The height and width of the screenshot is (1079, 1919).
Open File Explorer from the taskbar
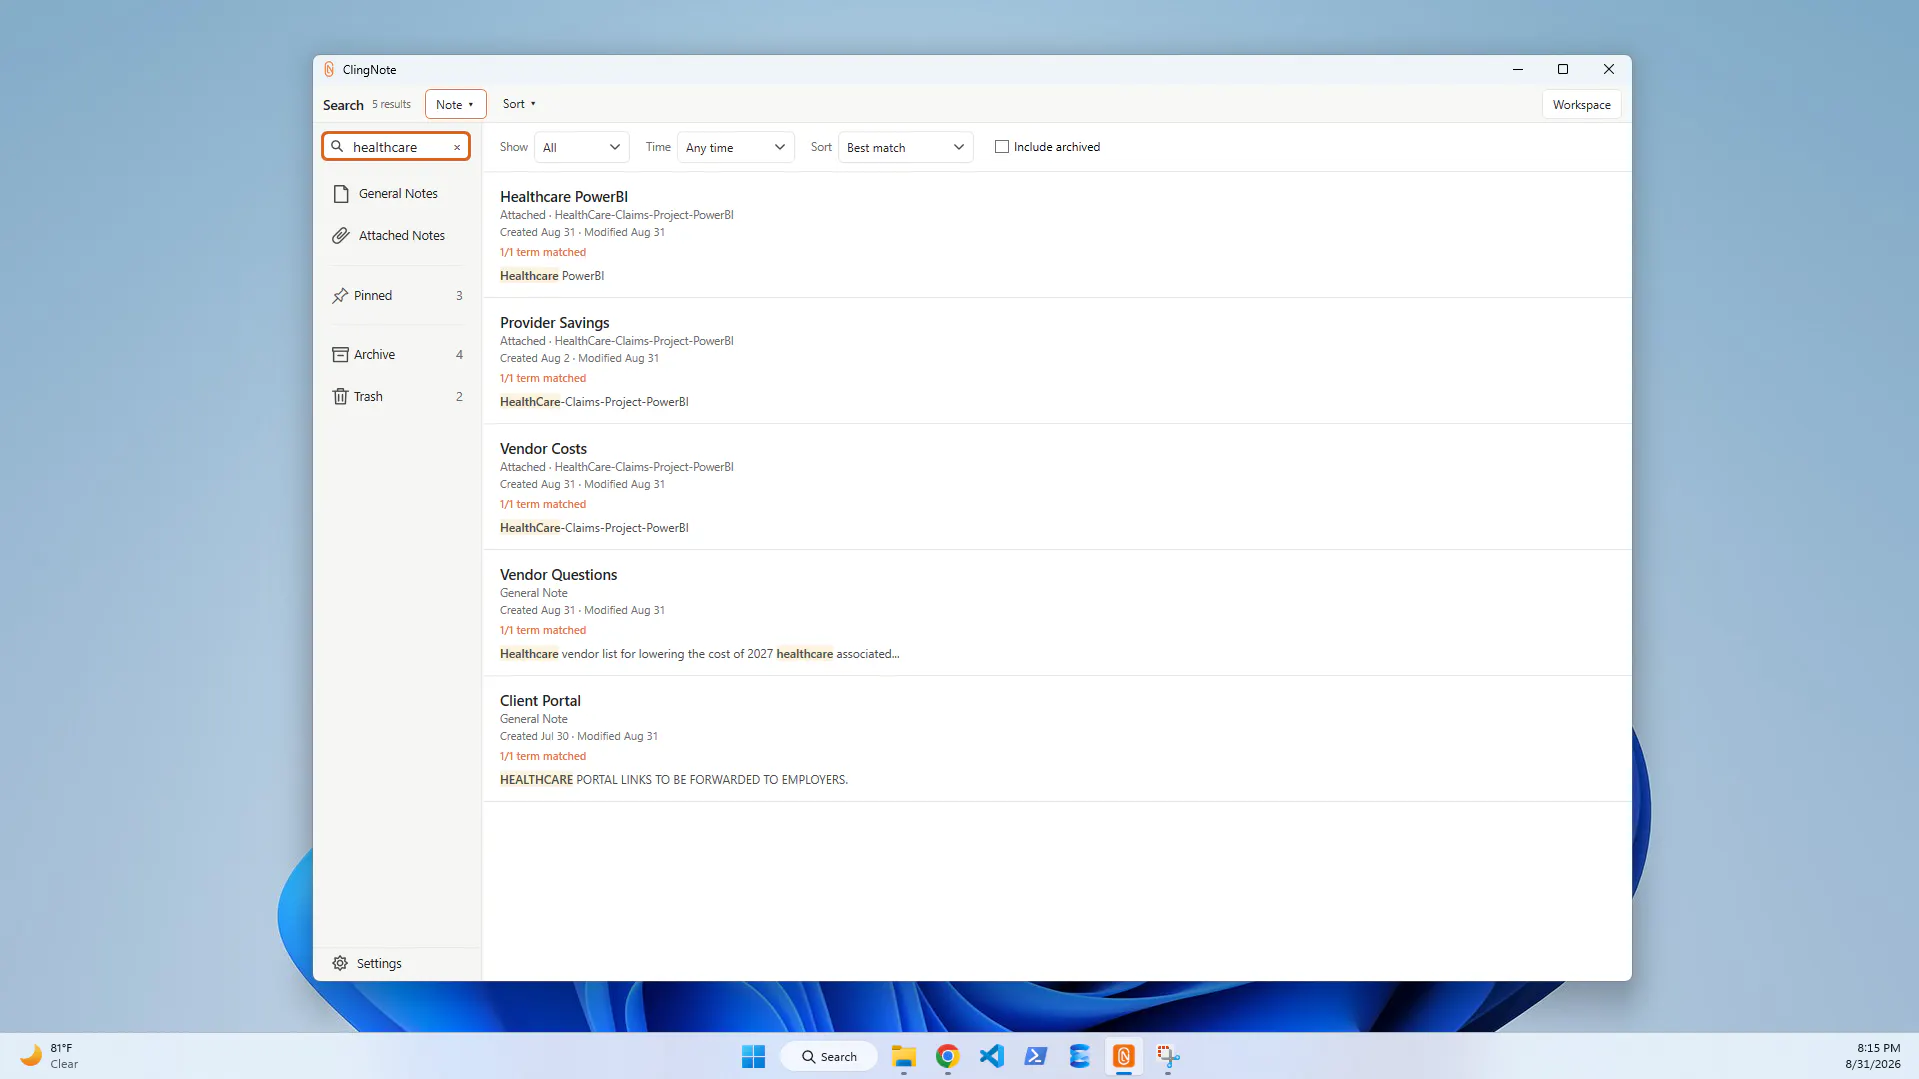point(904,1057)
